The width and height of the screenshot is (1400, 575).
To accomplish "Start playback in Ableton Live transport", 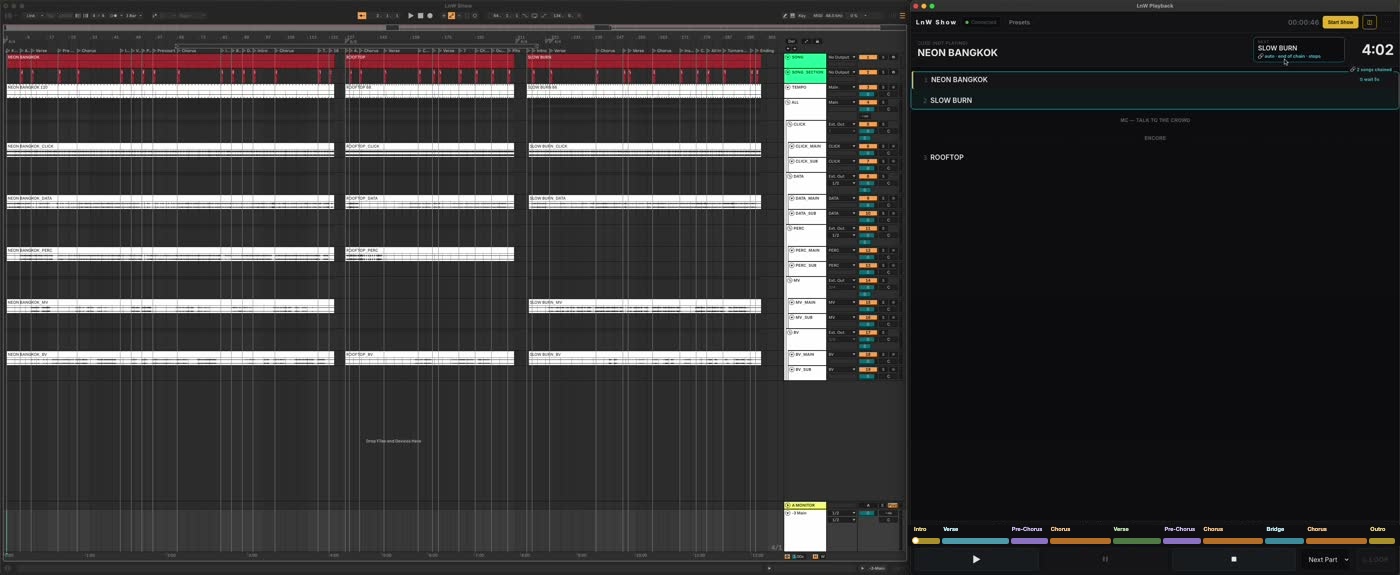I will 410,16.
